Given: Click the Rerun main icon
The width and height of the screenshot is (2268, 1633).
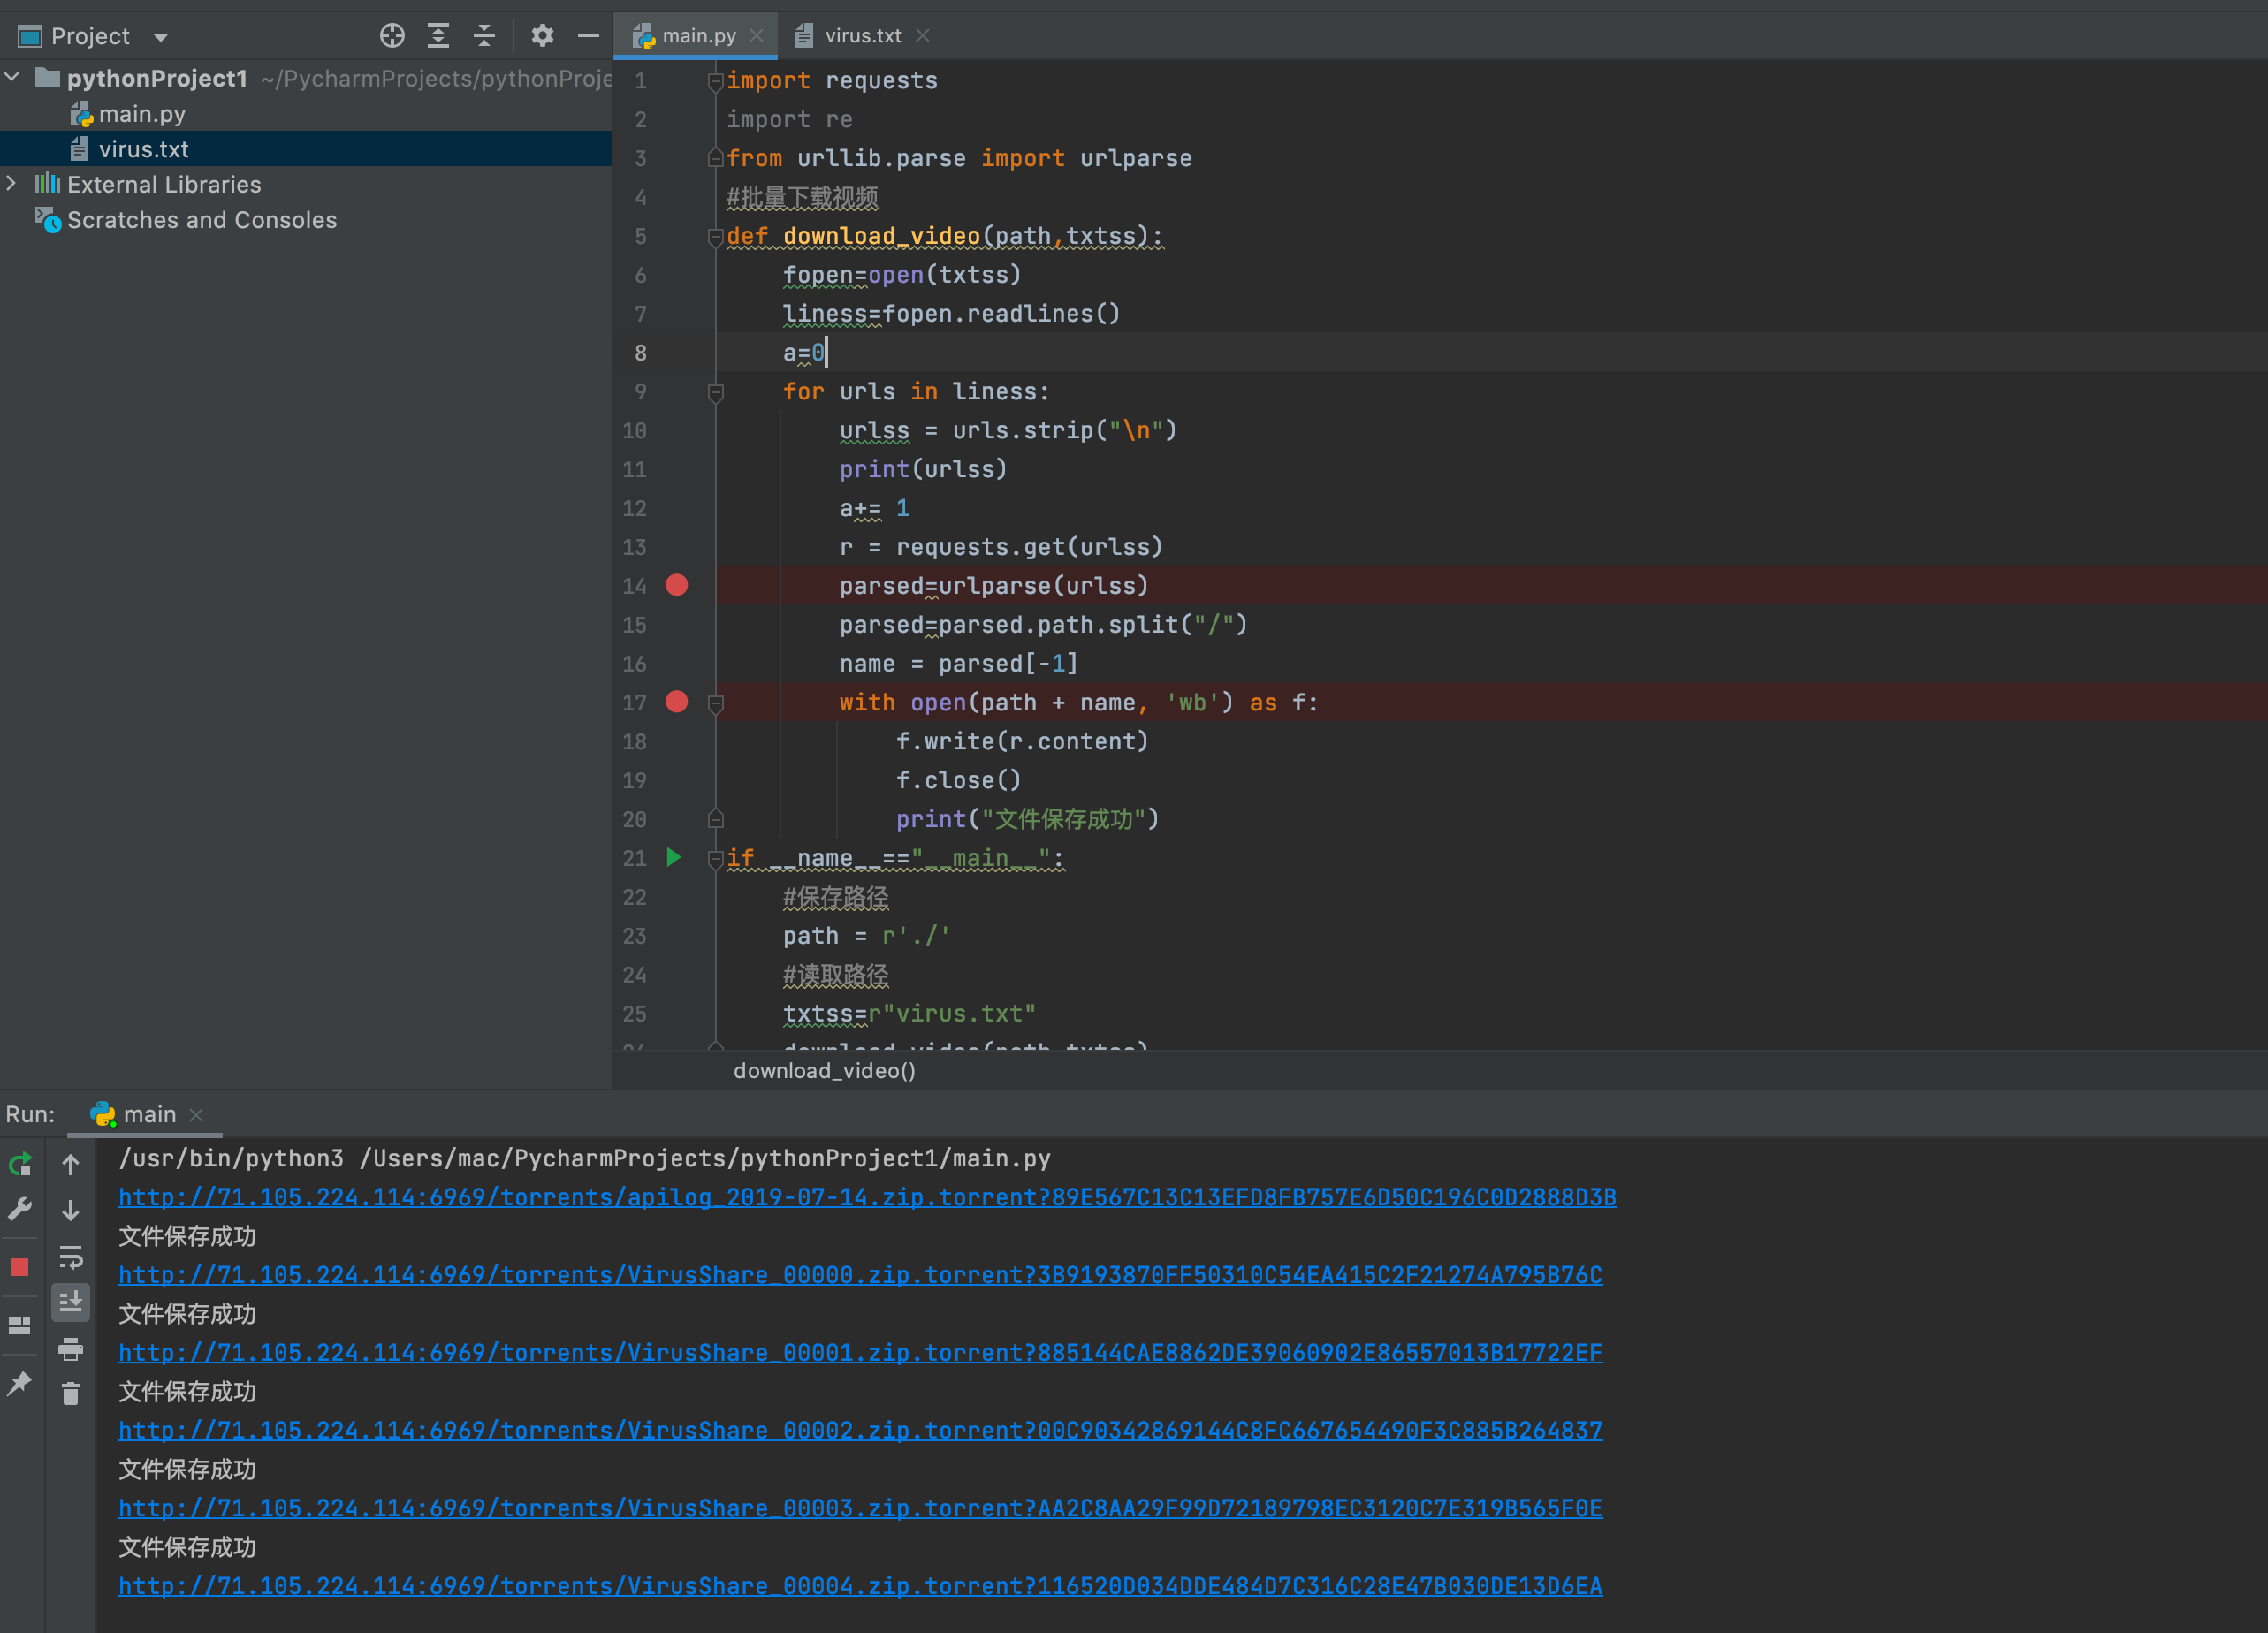Looking at the screenshot, I should coord(20,1164).
